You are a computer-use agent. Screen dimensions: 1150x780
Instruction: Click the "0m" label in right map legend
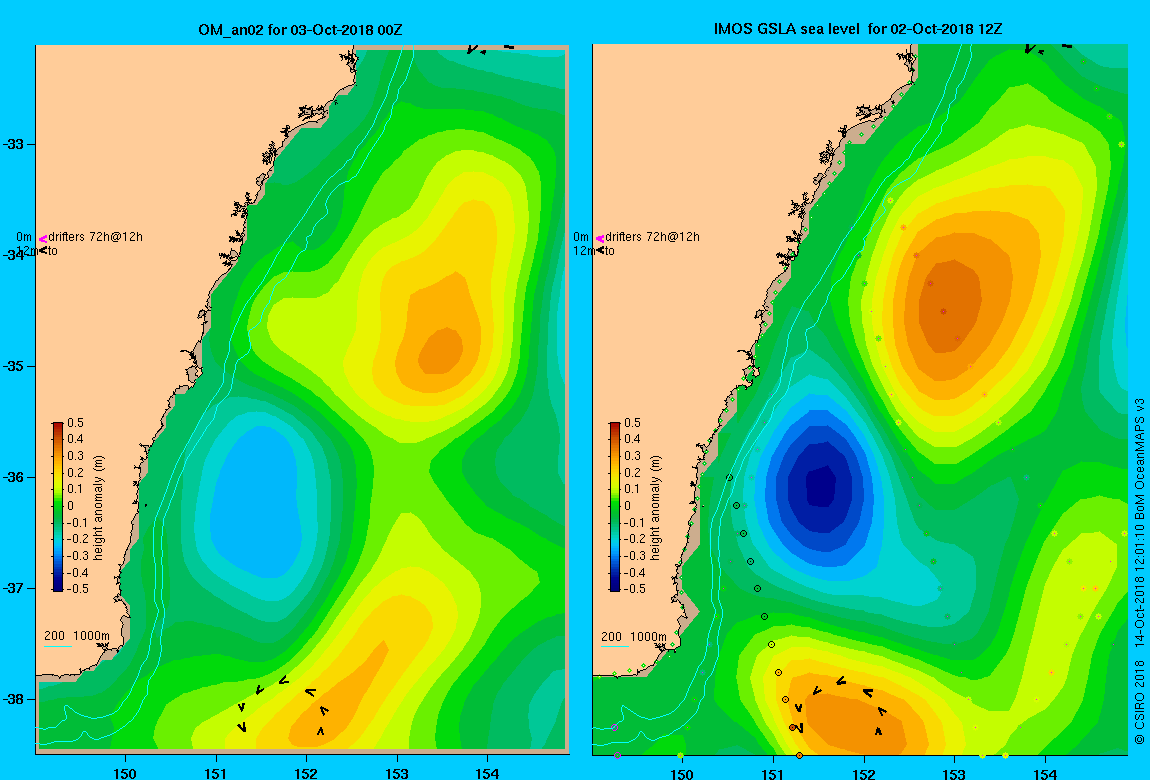(581, 237)
